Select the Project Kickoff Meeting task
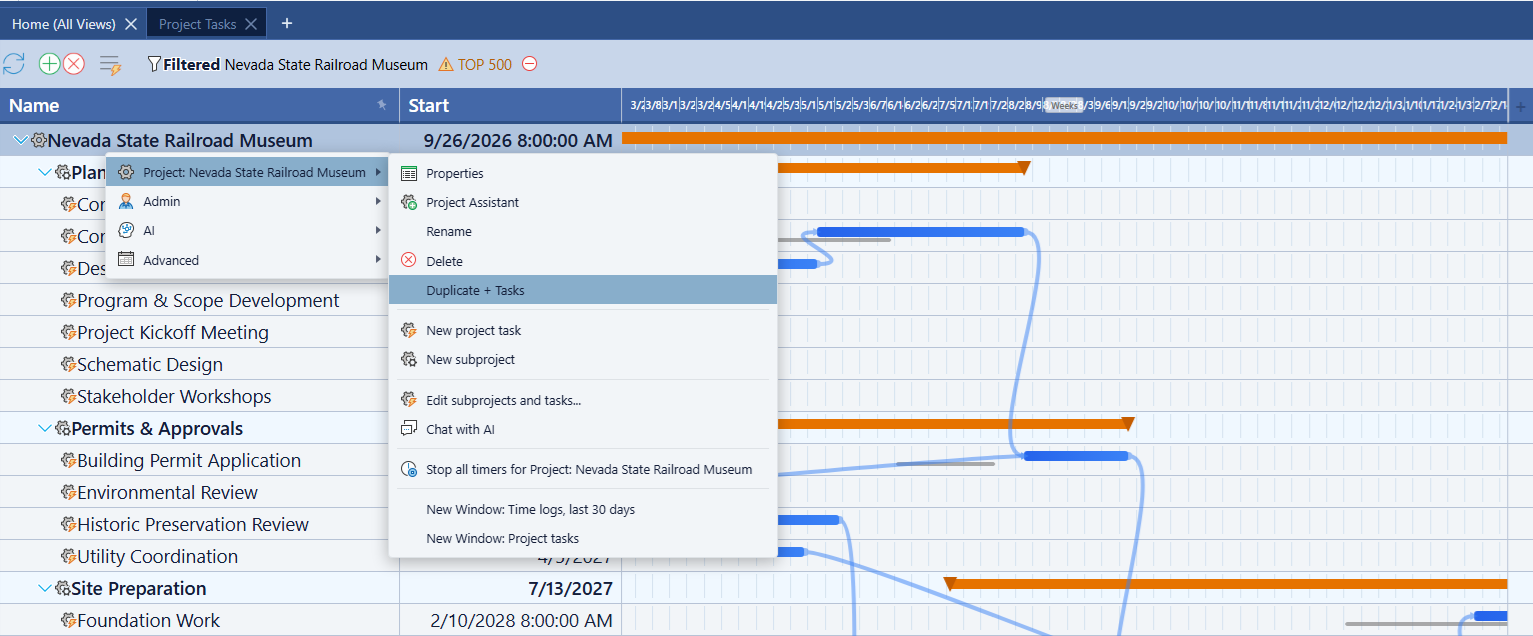Image resolution: width=1533 pixels, height=636 pixels. point(173,333)
